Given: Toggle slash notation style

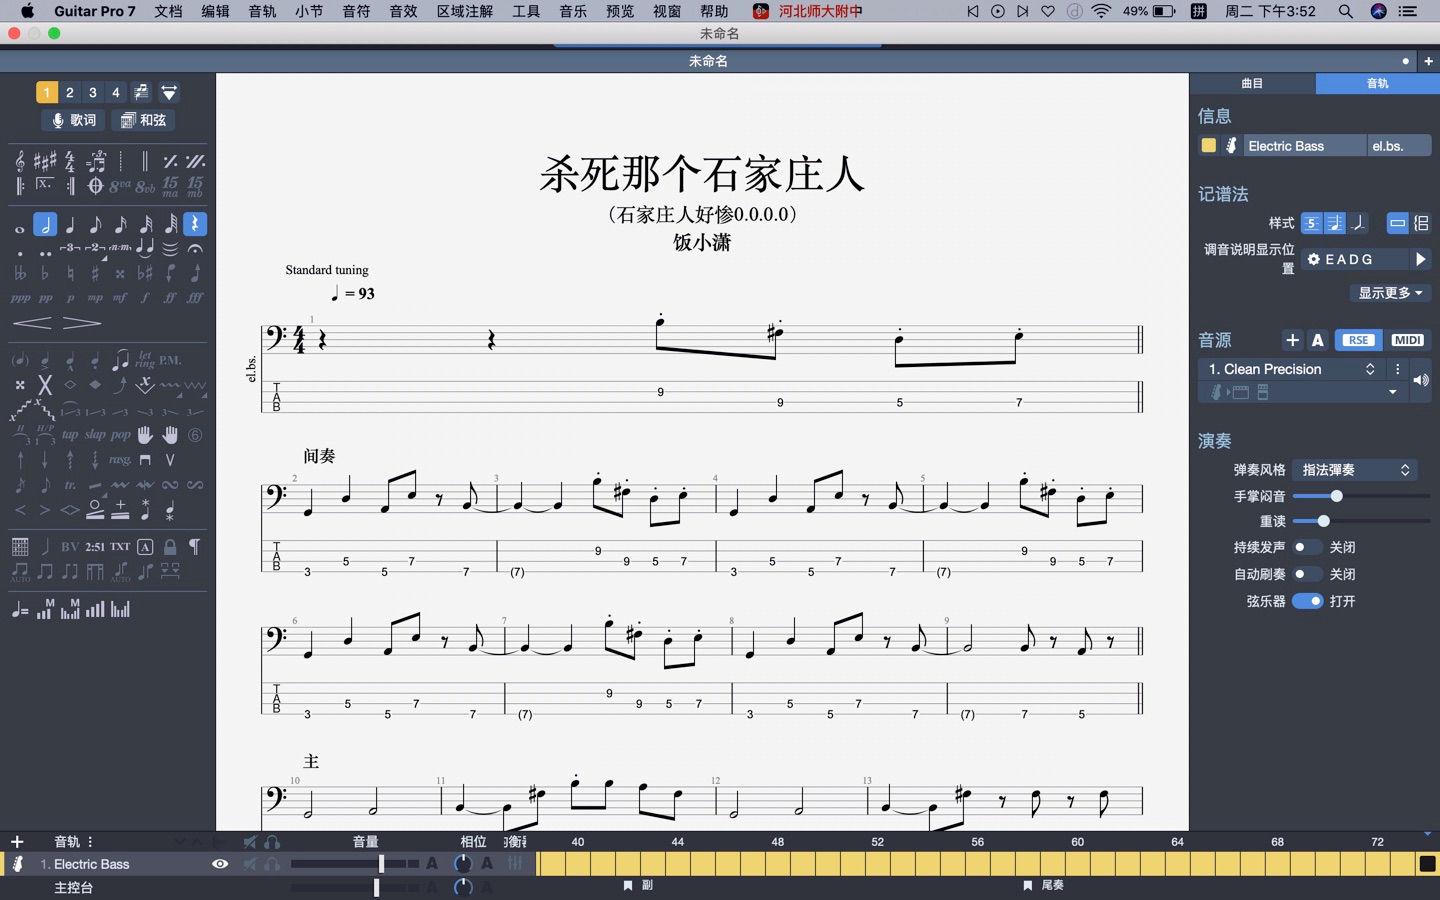Looking at the screenshot, I should (x=1359, y=223).
